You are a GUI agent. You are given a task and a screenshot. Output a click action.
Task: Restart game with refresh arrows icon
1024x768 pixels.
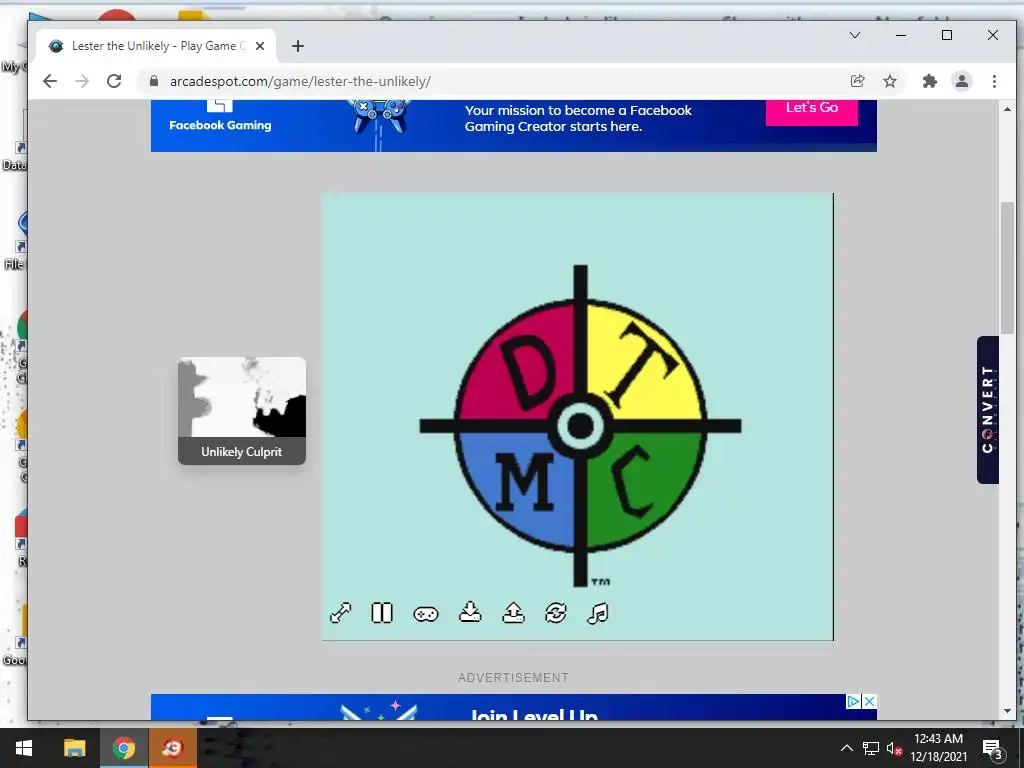coord(556,613)
